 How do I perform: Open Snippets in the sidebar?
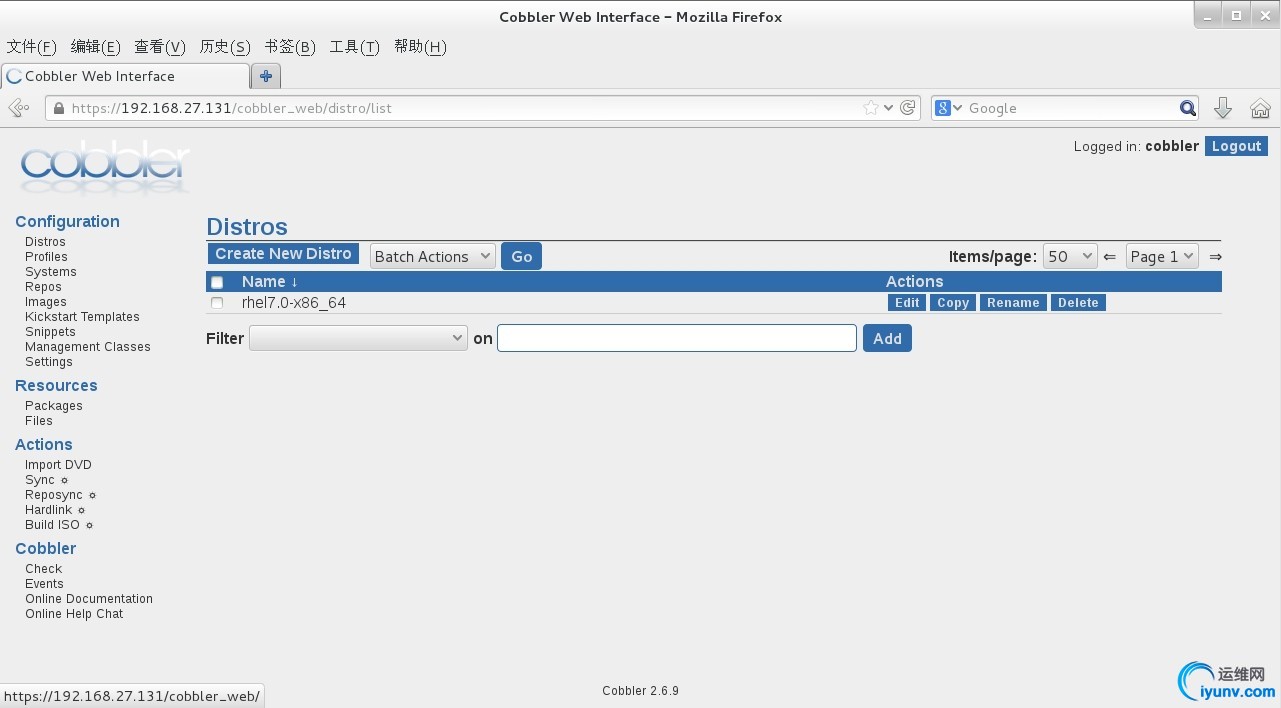[x=50, y=332]
